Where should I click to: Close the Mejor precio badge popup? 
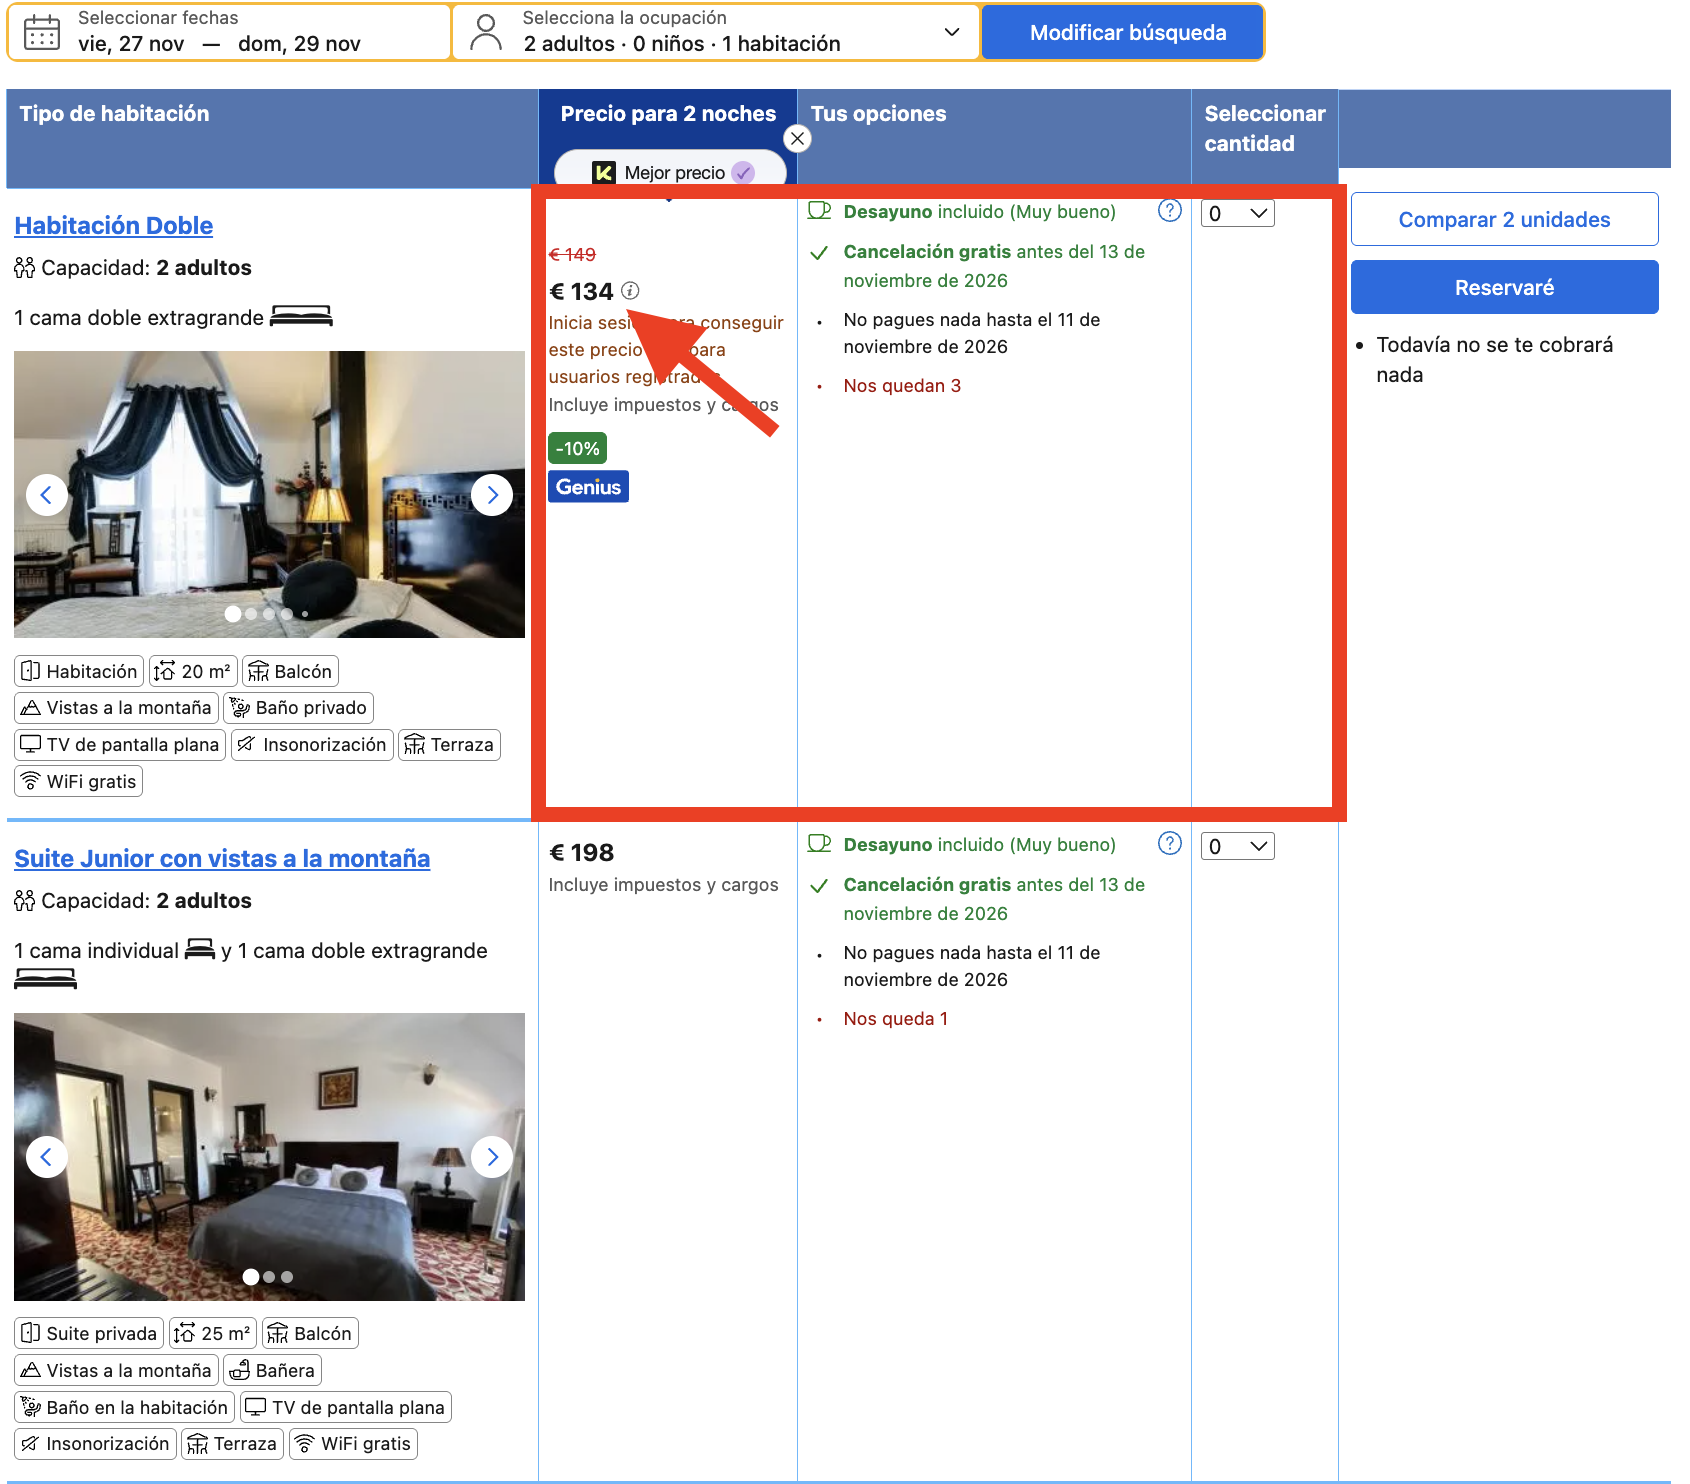pos(797,139)
